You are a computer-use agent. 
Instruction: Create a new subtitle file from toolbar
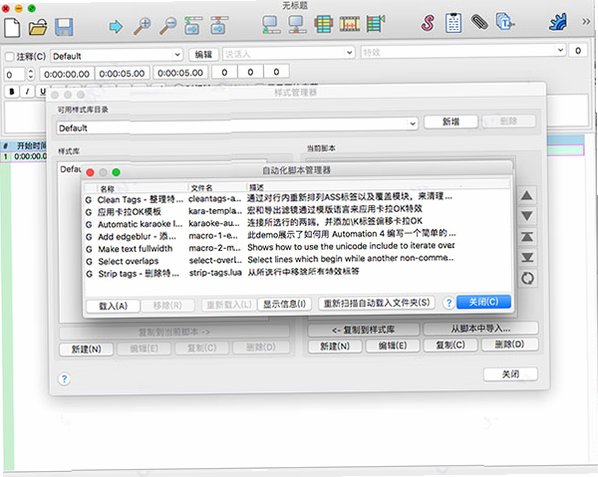(12, 27)
